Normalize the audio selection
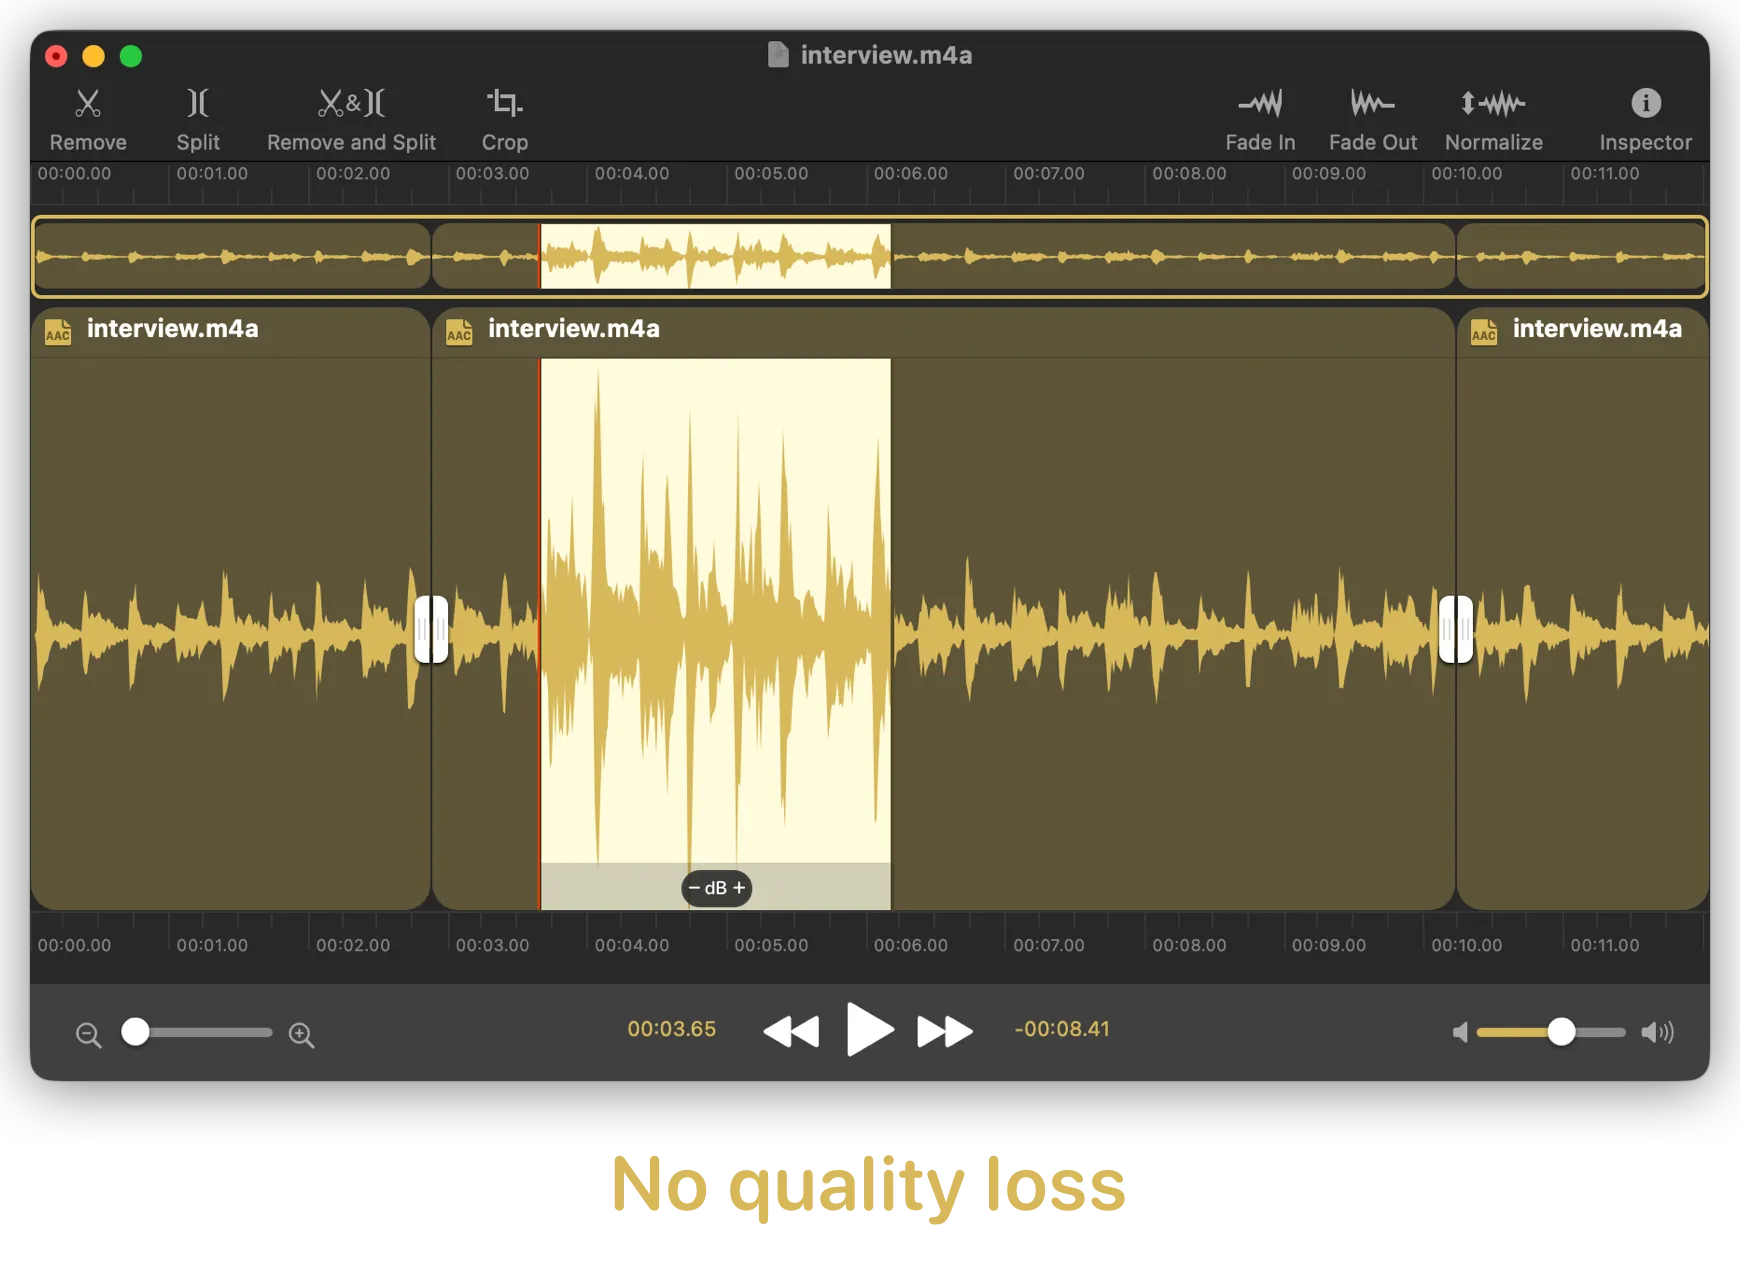This screenshot has height=1280, width=1740. point(1493,118)
